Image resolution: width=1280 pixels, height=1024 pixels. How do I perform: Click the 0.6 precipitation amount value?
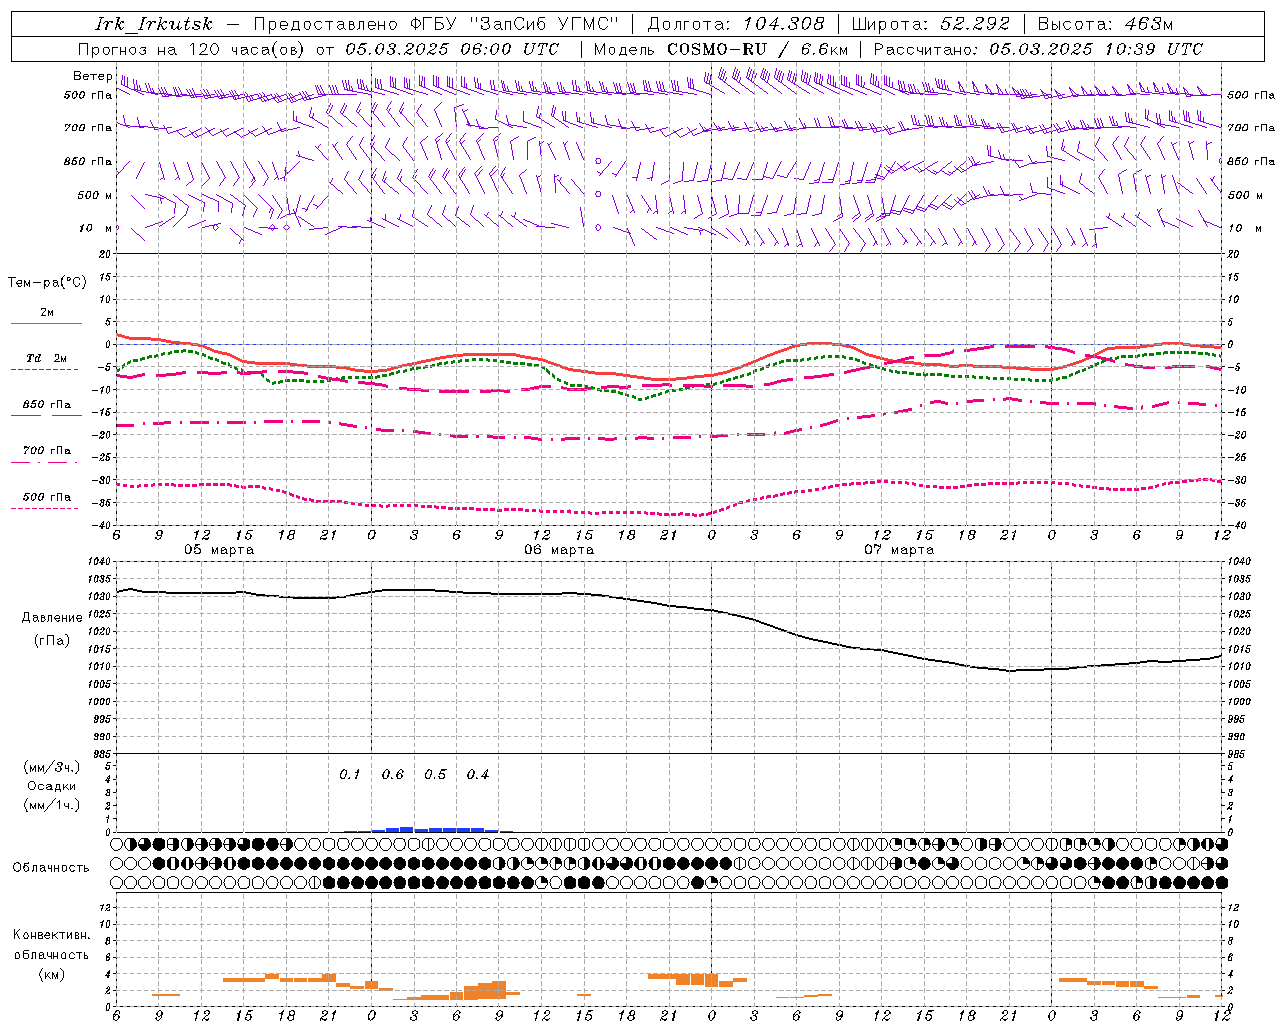tap(392, 774)
